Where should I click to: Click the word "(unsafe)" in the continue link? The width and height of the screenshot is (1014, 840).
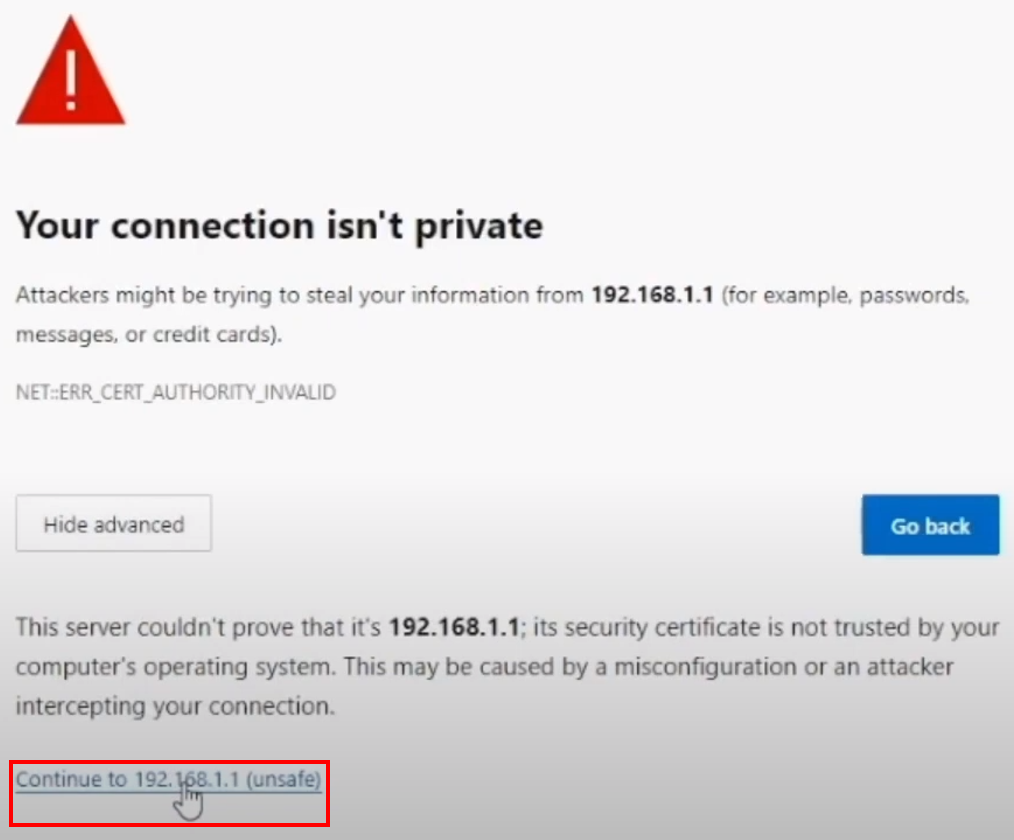284,779
